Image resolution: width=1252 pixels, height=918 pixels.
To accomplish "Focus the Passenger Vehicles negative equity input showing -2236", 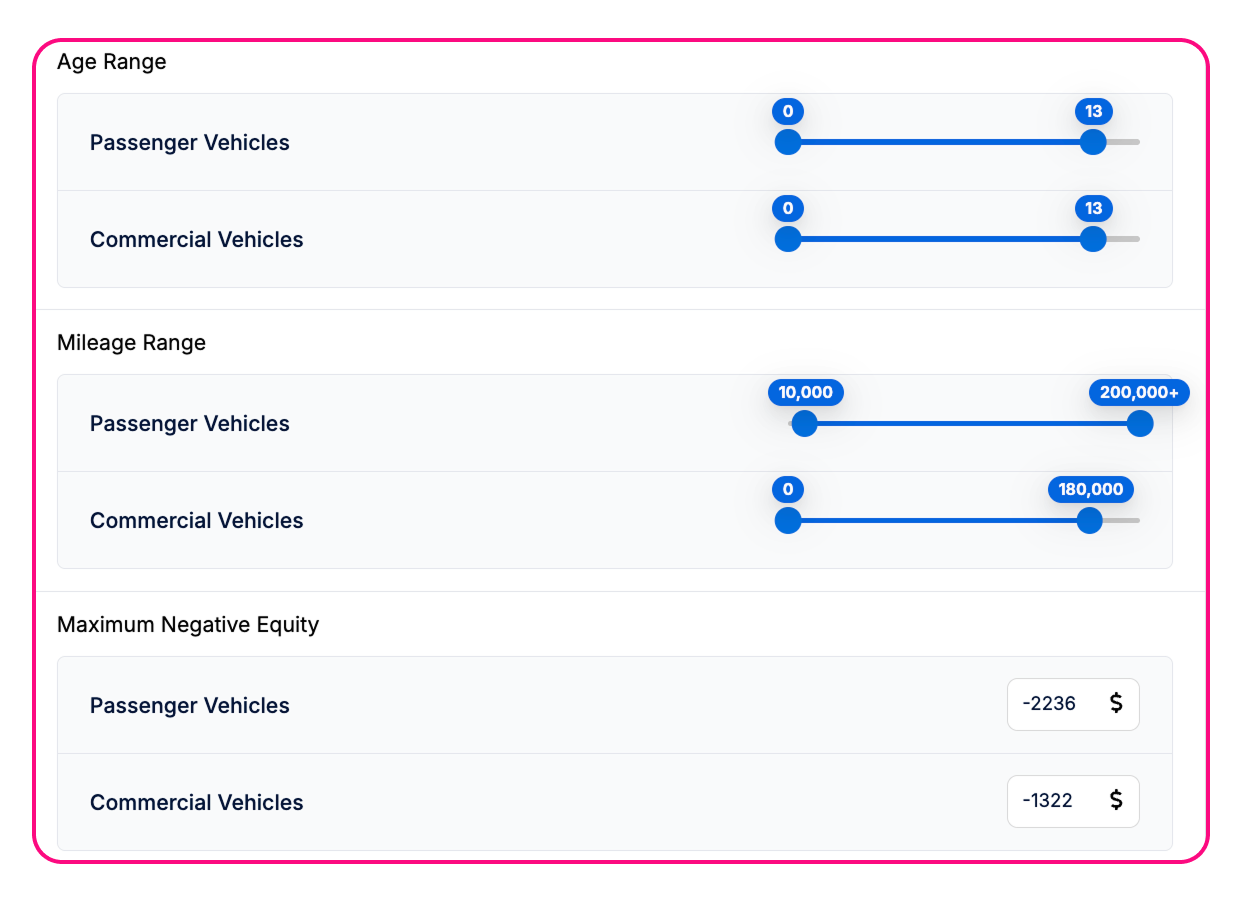I will (1051, 704).
